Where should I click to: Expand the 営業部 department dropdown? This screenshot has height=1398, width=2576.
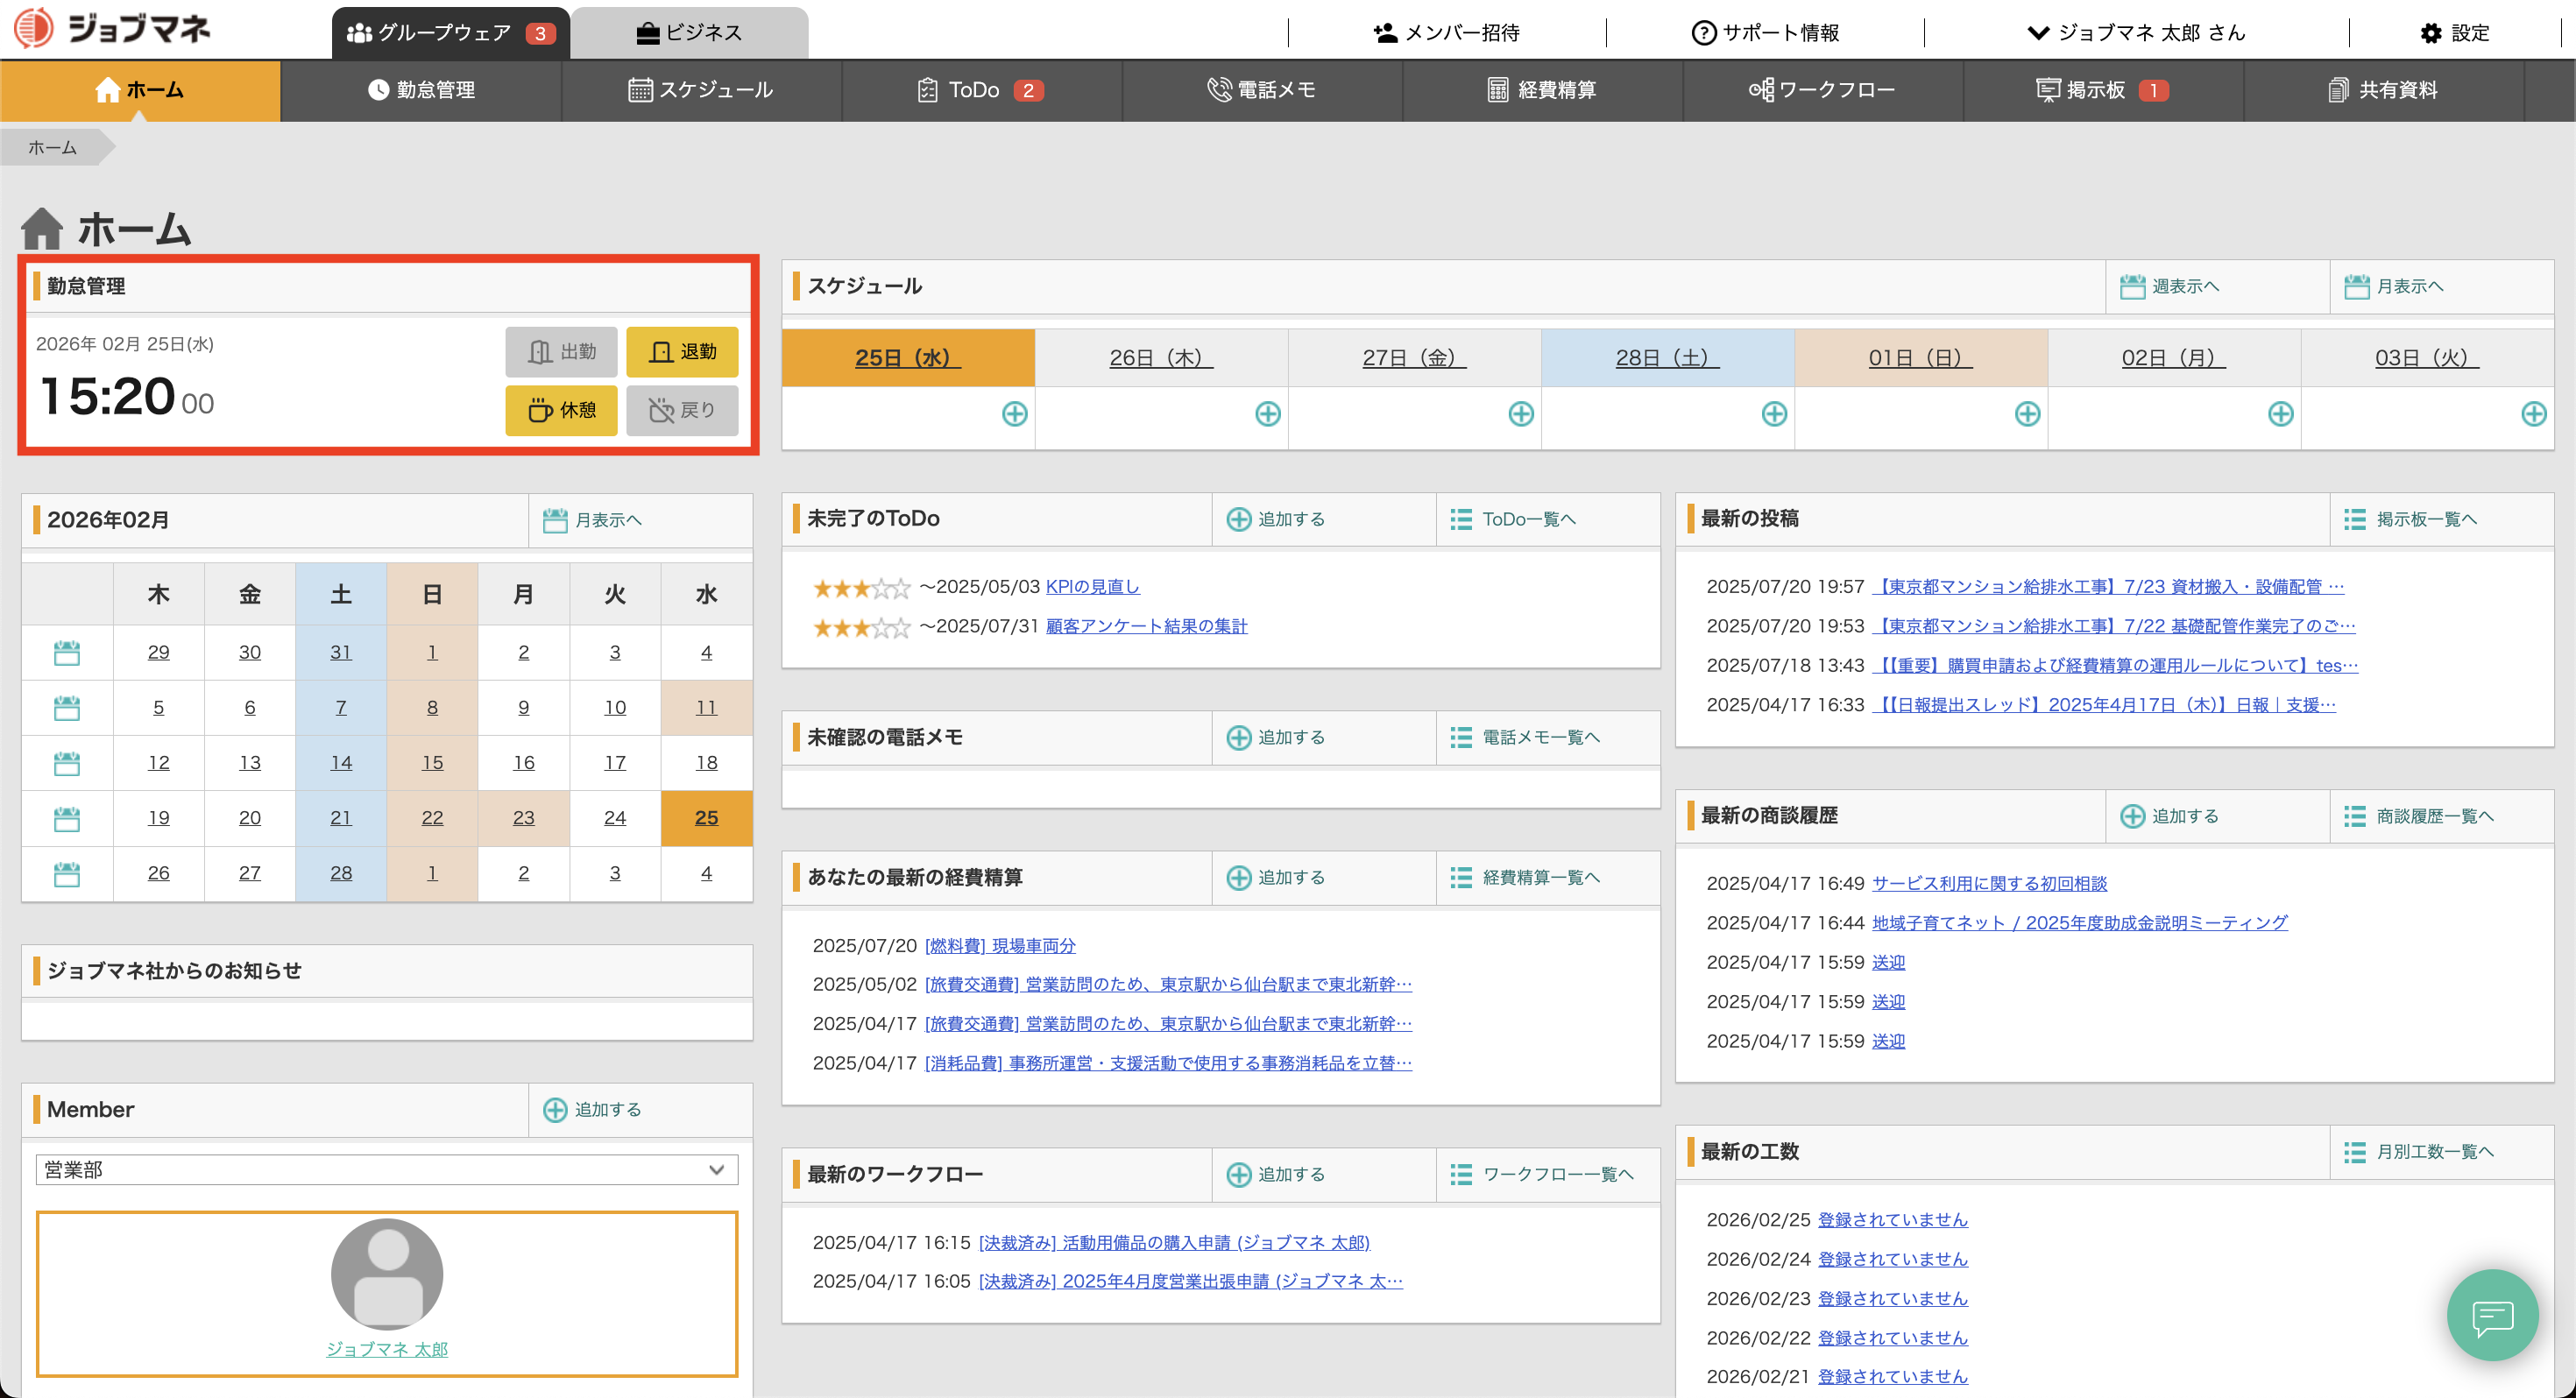tap(387, 1169)
